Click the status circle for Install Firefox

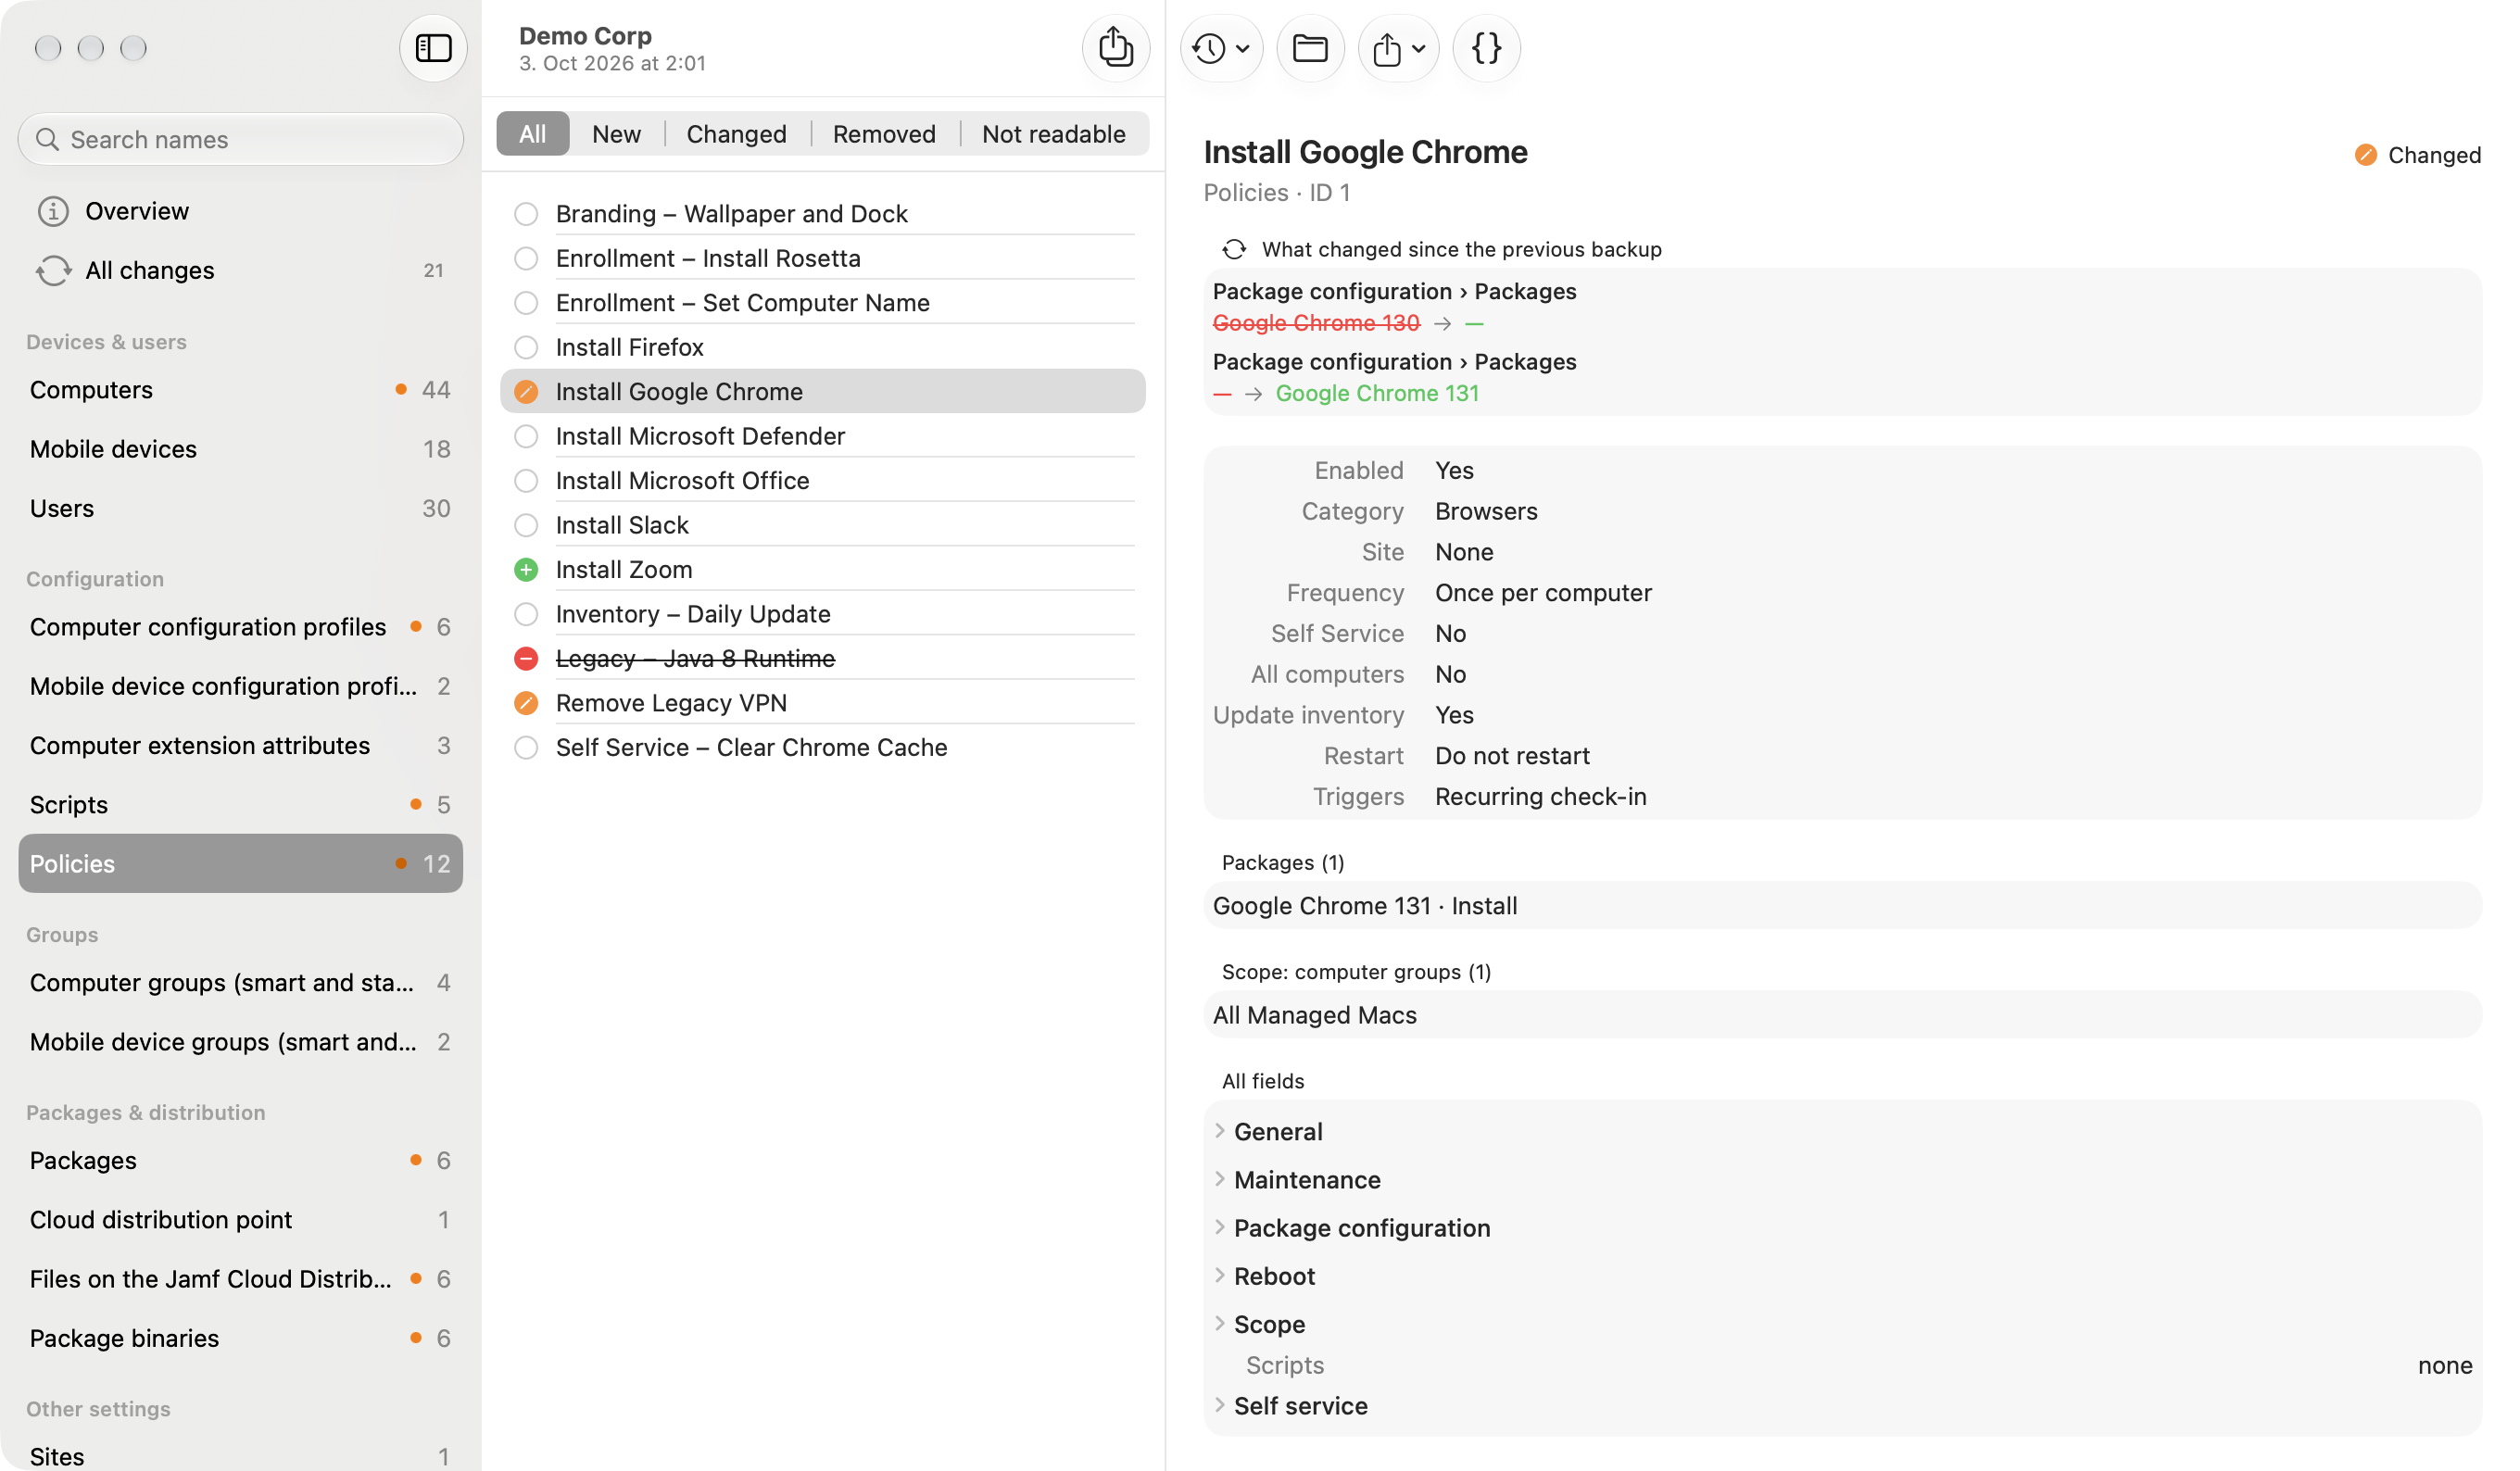(x=526, y=347)
